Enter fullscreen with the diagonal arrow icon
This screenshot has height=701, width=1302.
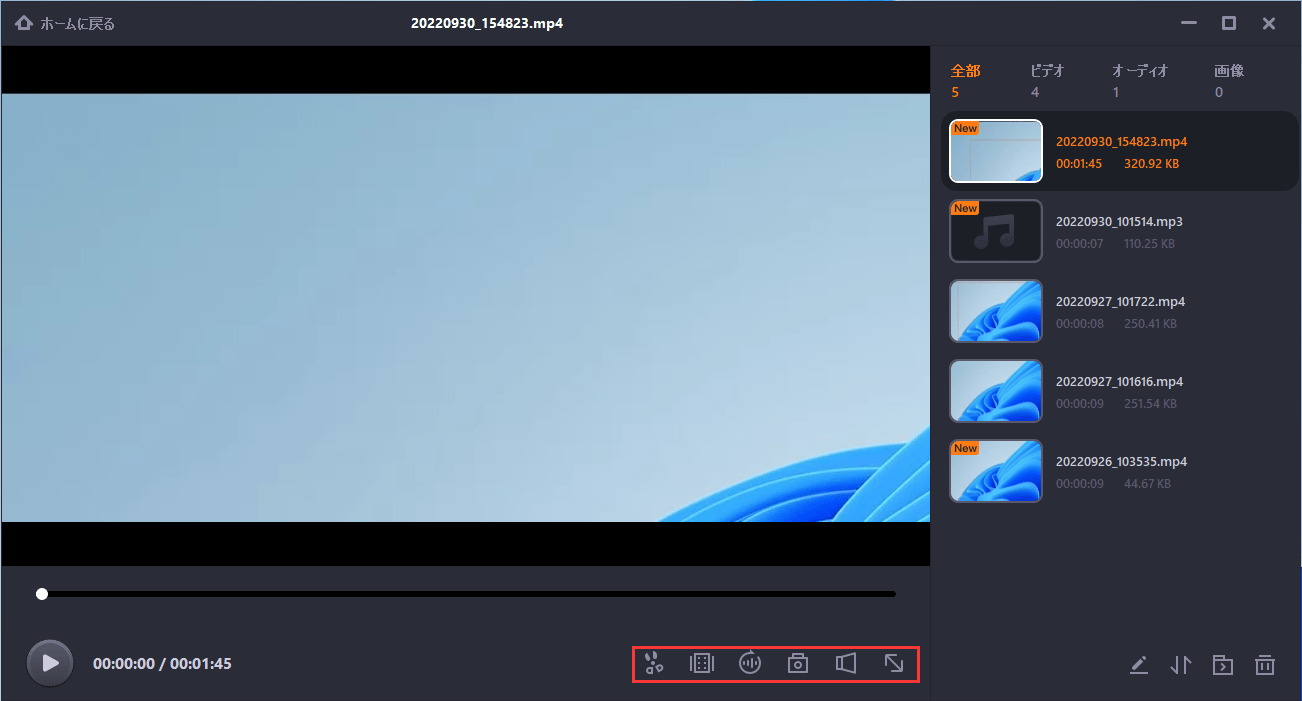(894, 663)
